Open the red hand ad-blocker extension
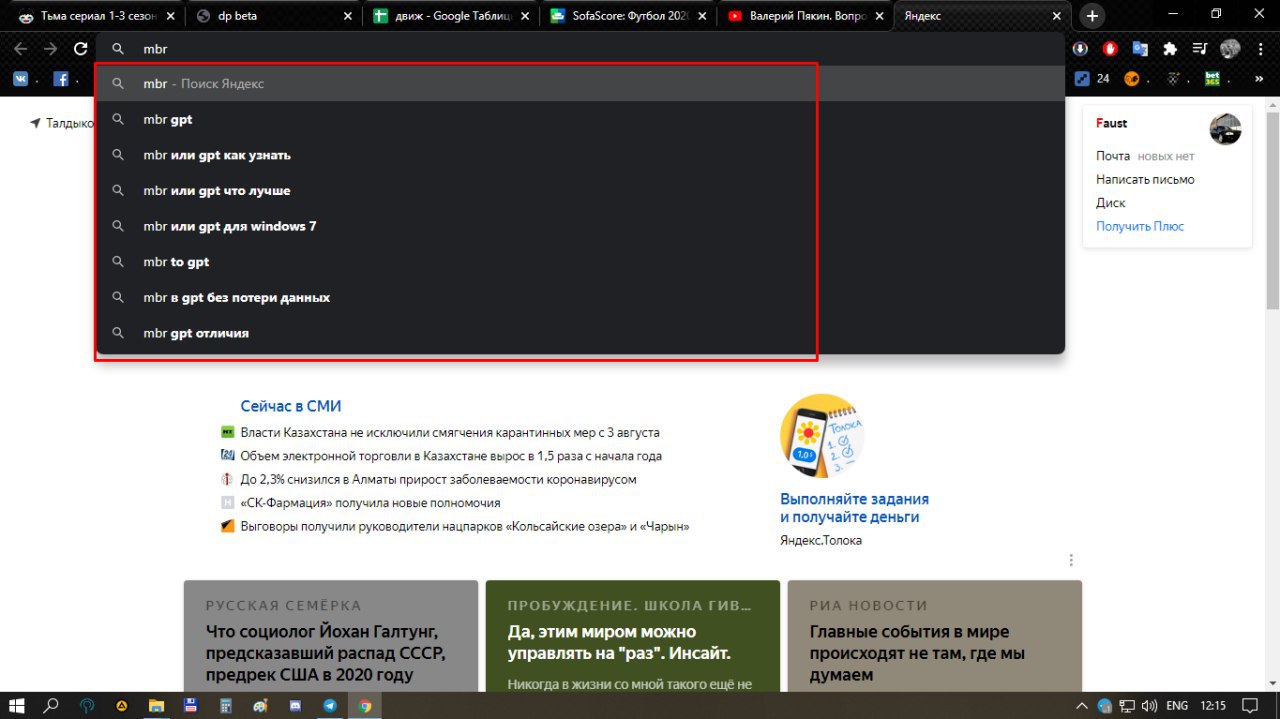The width and height of the screenshot is (1280, 719). (x=1110, y=48)
